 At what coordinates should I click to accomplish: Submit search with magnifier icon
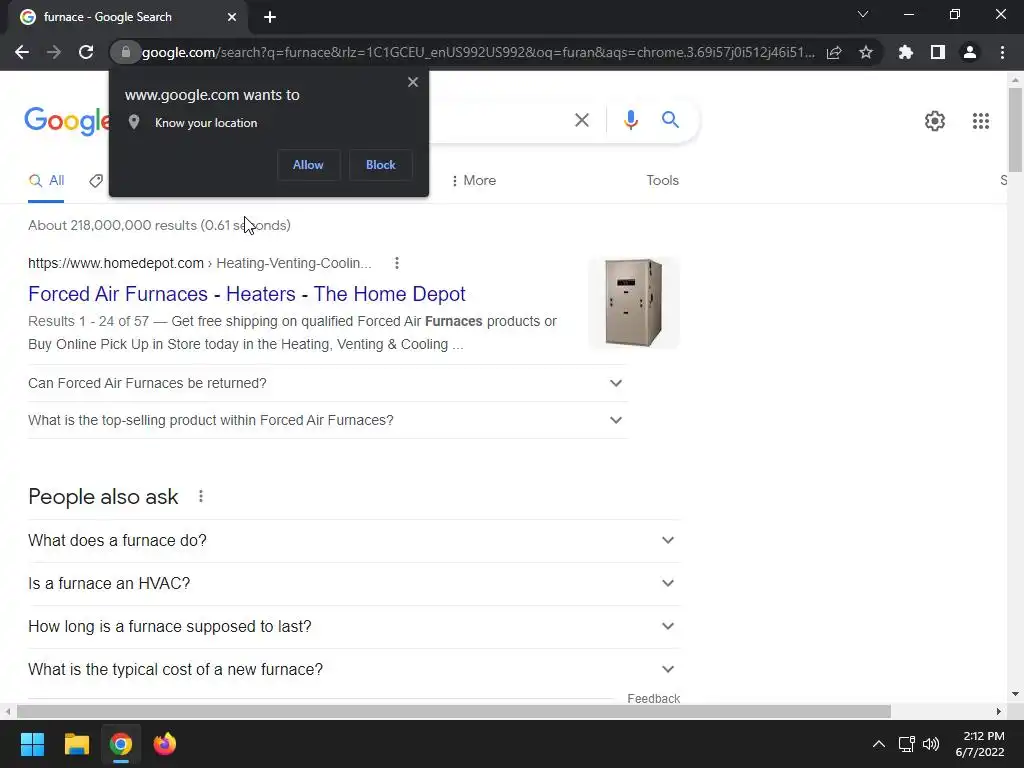pos(670,120)
